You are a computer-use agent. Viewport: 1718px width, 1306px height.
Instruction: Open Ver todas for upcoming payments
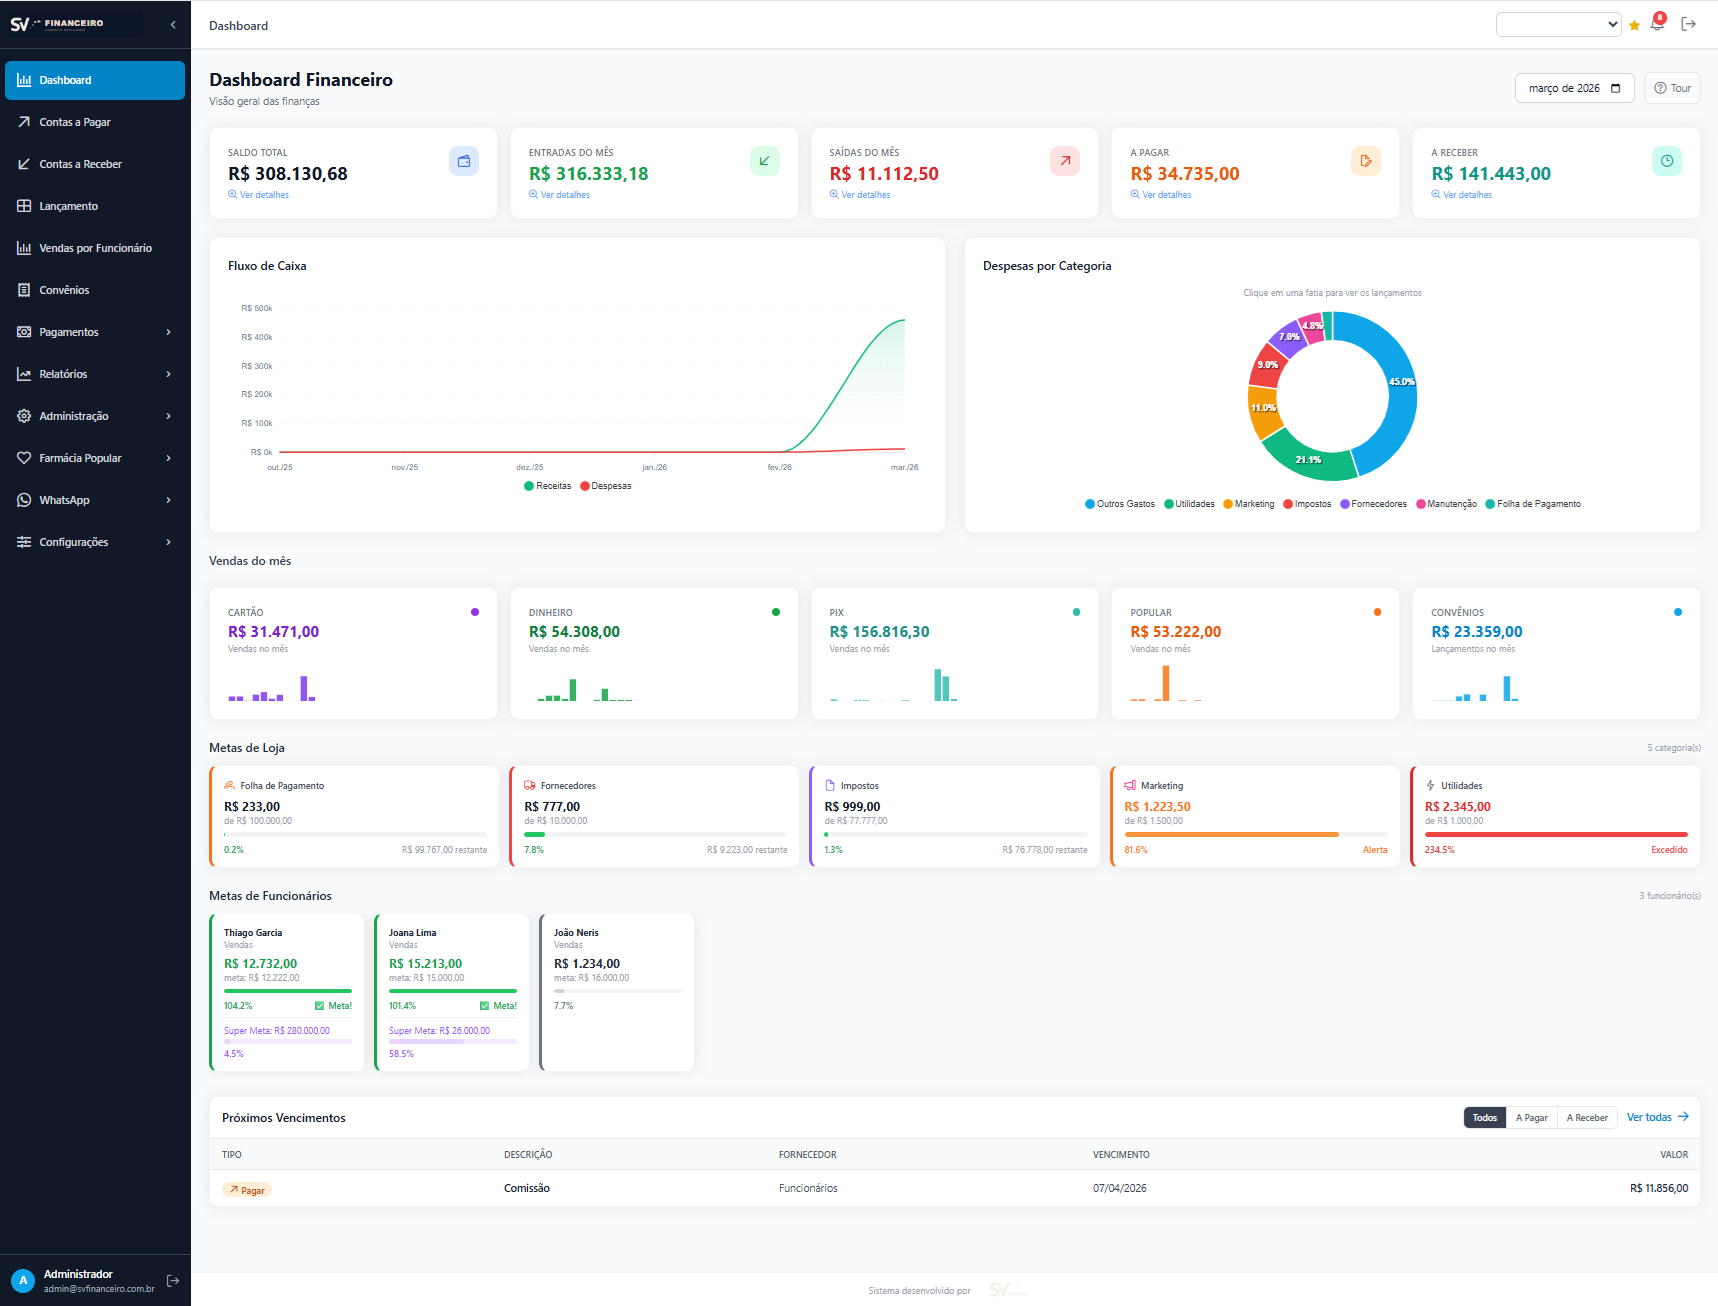pyautogui.click(x=1656, y=1117)
